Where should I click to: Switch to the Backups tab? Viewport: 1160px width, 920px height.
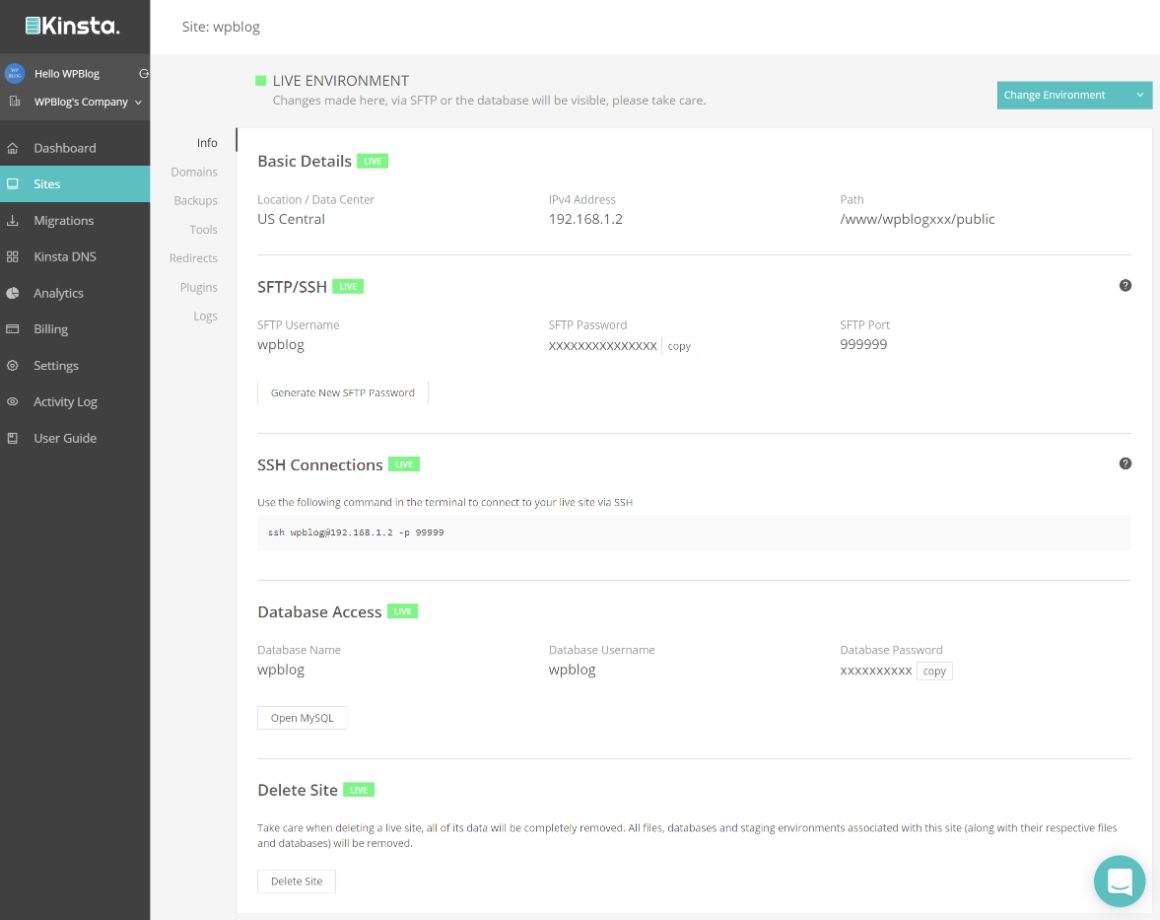pyautogui.click(x=195, y=200)
